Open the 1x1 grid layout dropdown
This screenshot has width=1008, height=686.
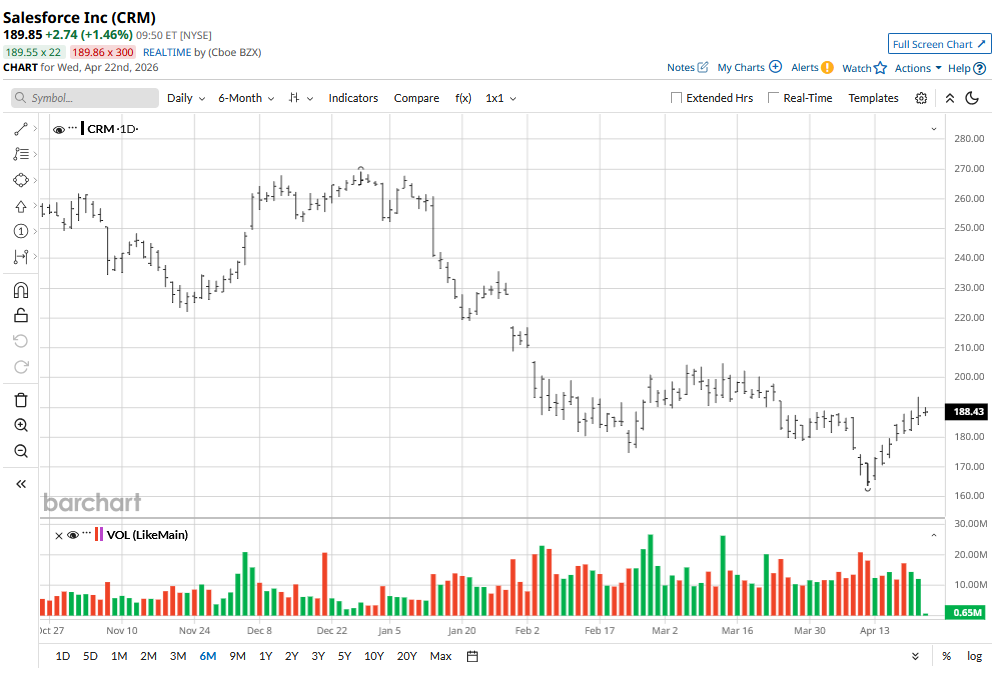click(501, 98)
